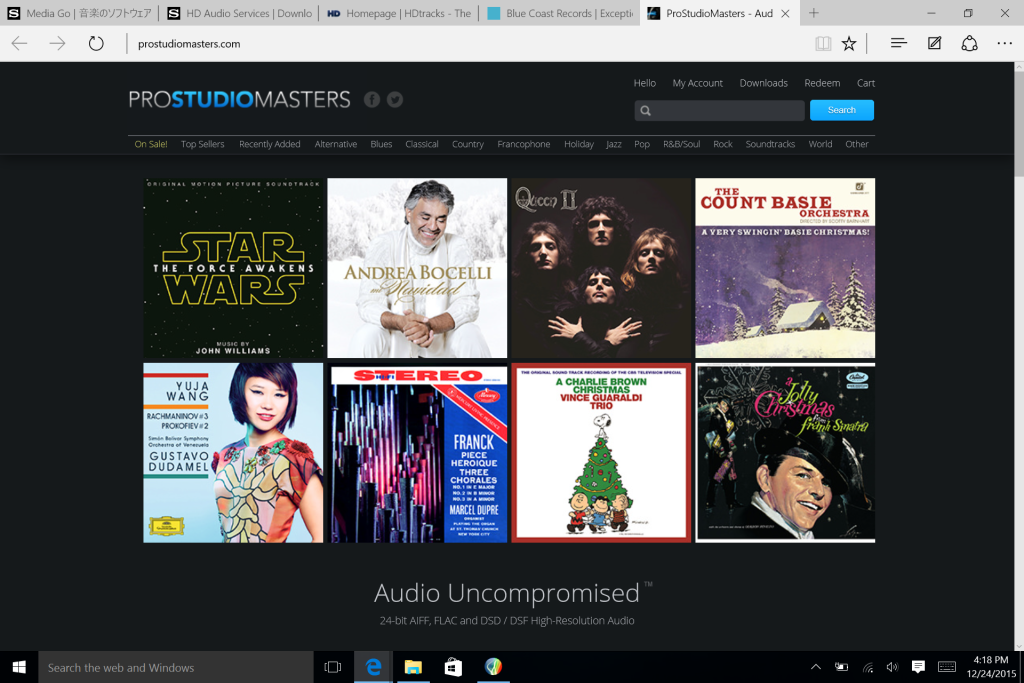Close the ProStudioMasters tab
The image size is (1024, 683).
786,13
